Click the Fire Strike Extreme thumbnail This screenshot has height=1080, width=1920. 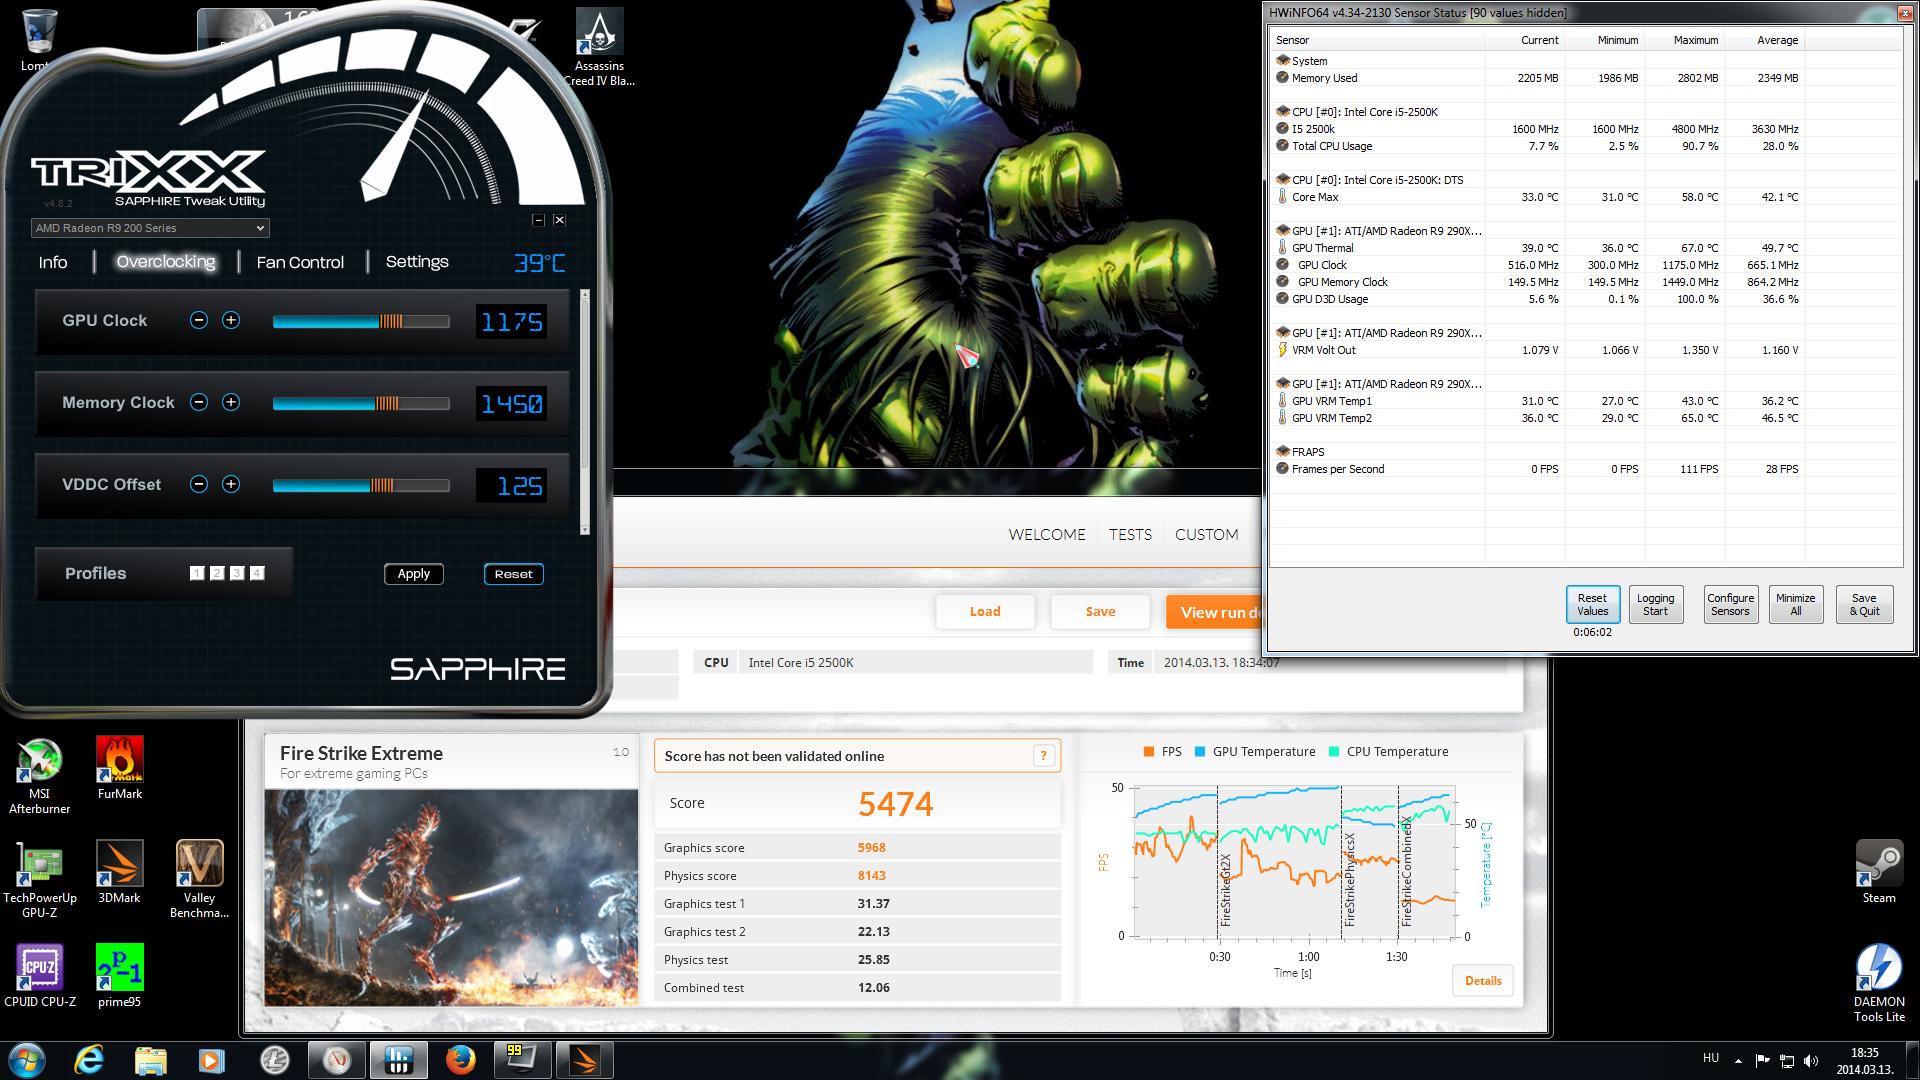point(451,898)
